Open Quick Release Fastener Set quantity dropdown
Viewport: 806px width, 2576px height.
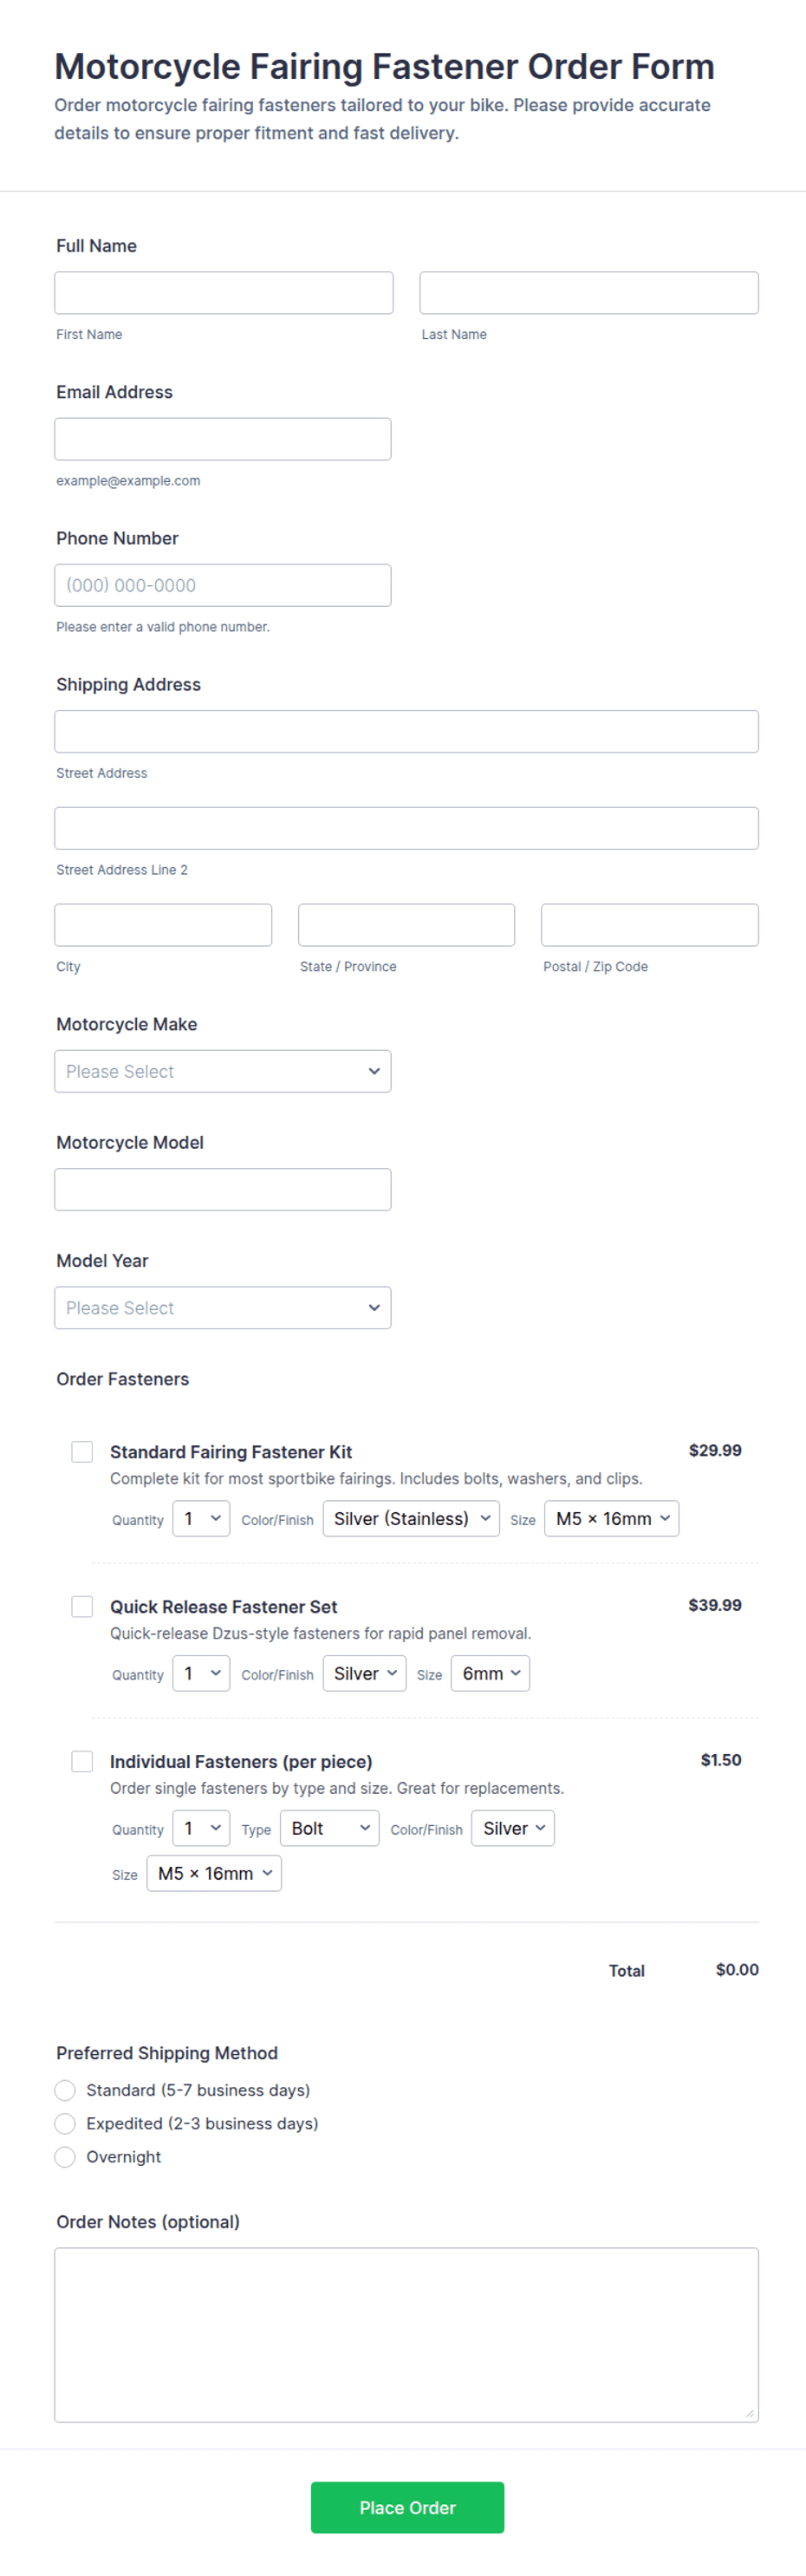(x=201, y=1673)
